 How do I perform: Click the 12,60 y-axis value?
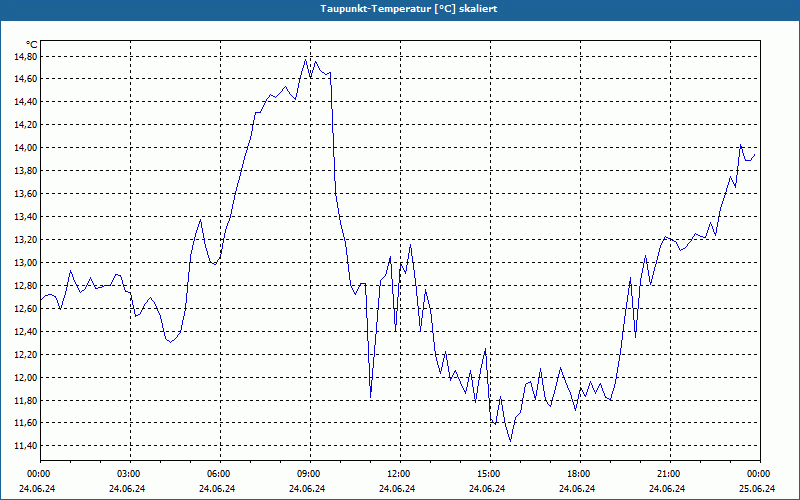25,309
